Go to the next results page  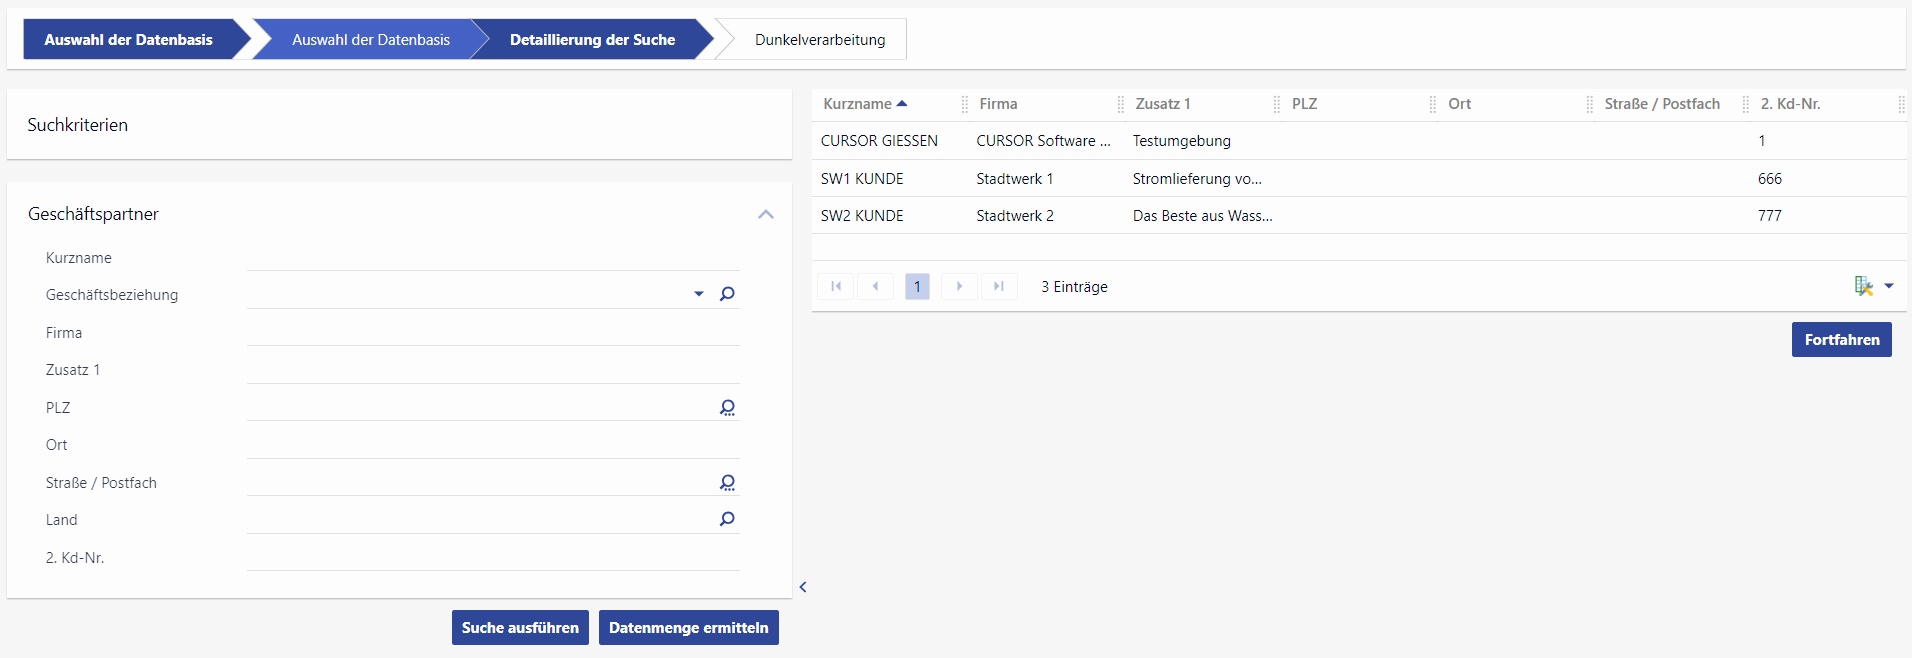[x=959, y=287]
